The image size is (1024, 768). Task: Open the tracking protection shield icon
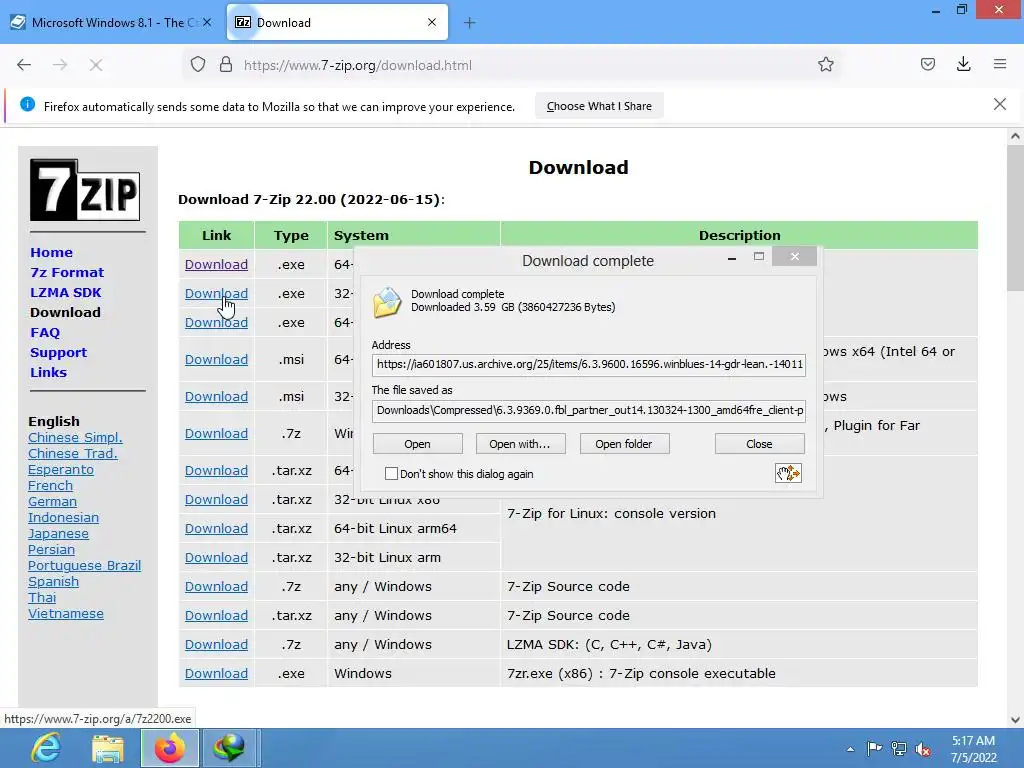click(x=198, y=65)
